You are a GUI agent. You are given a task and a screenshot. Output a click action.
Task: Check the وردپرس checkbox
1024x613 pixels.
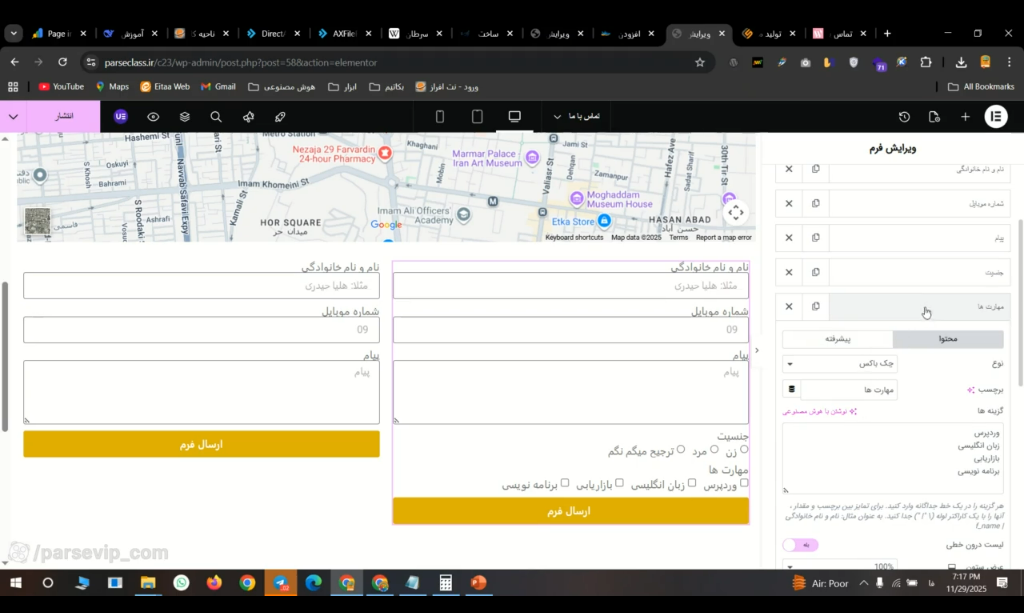744,483
